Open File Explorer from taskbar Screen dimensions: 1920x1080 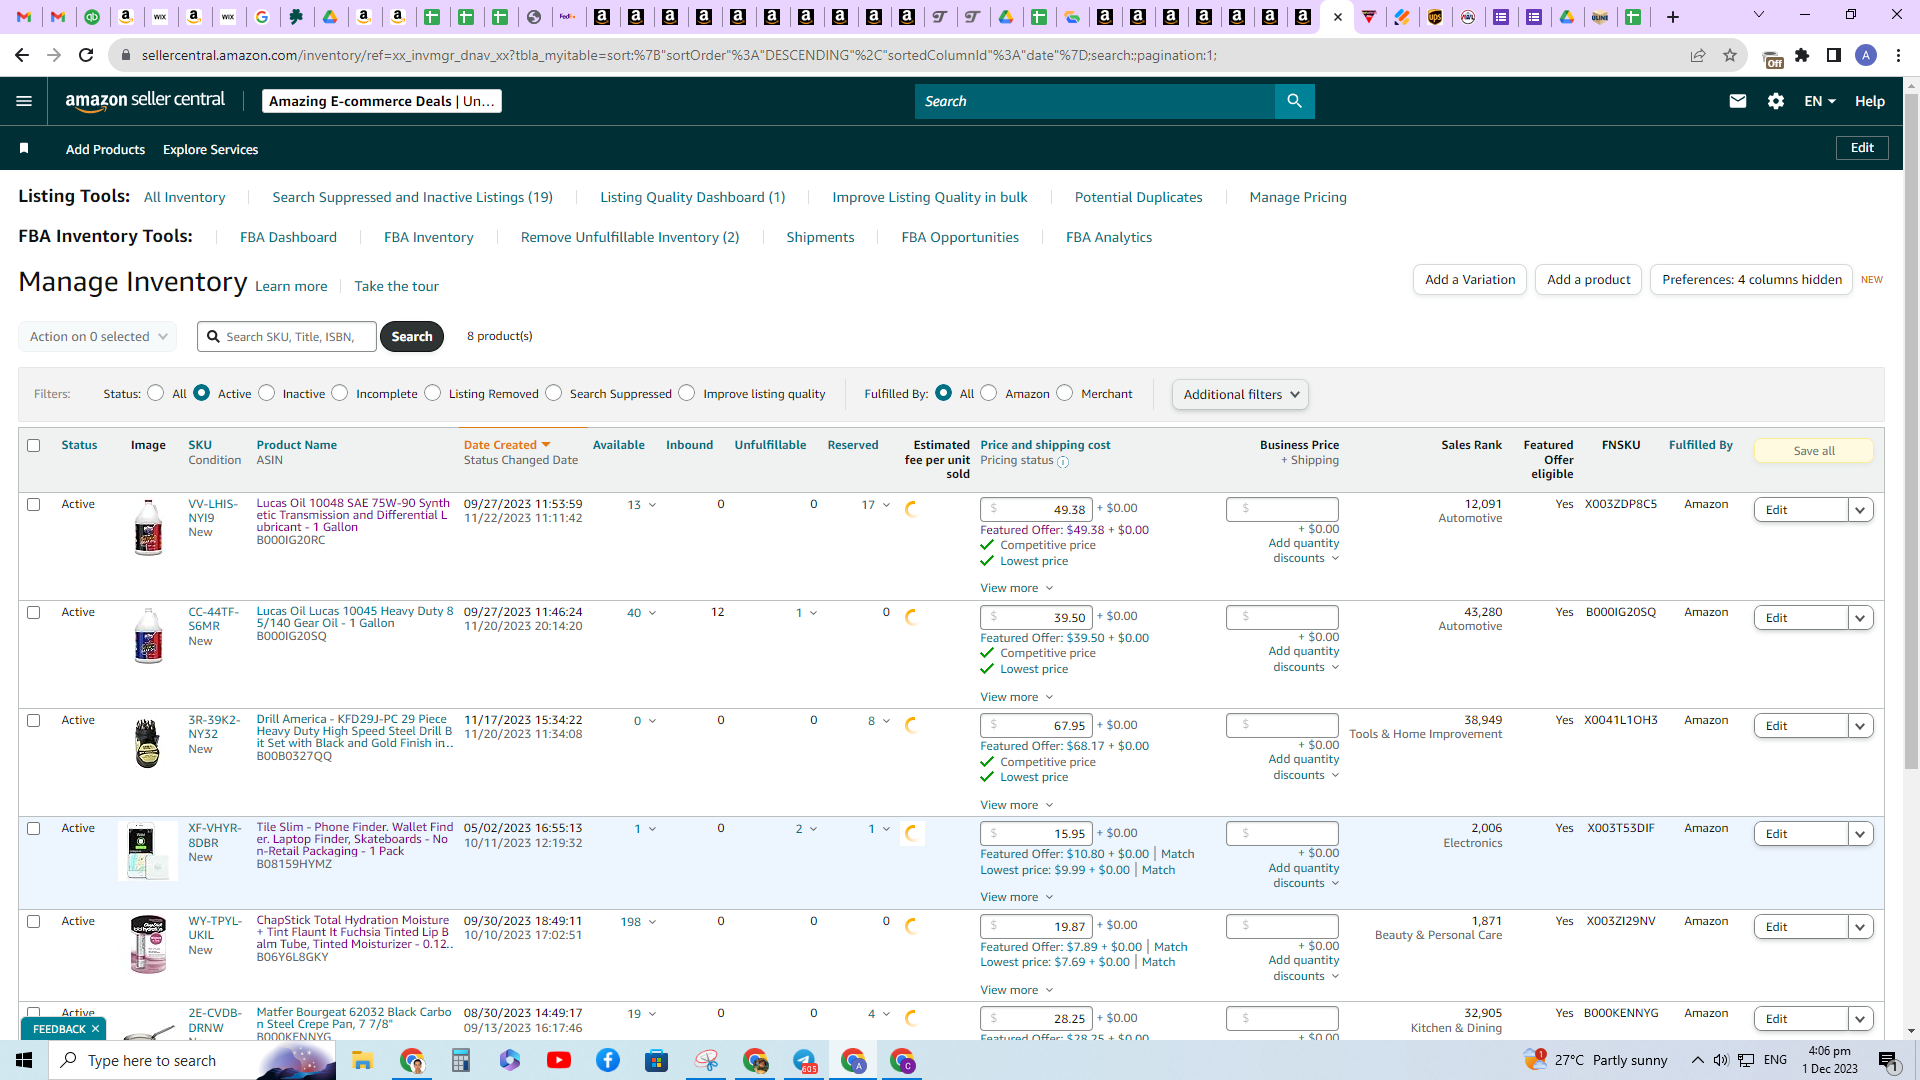click(362, 1060)
